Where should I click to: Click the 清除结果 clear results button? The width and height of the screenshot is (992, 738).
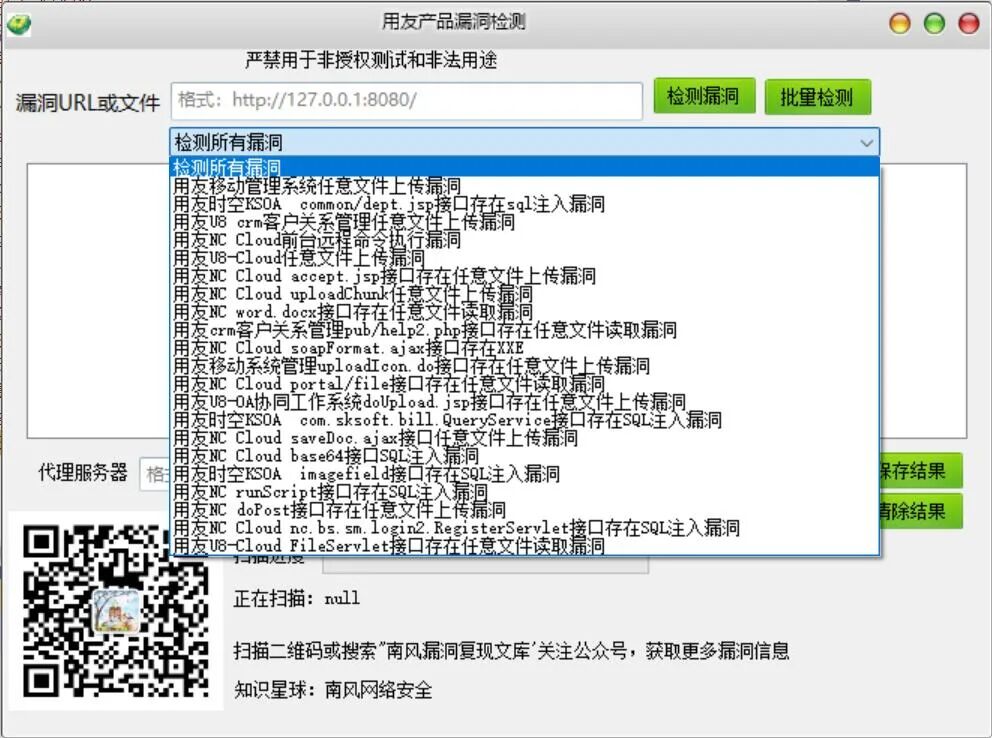point(921,511)
